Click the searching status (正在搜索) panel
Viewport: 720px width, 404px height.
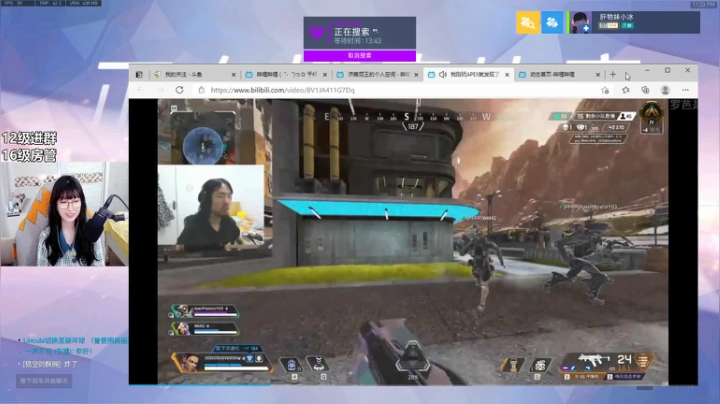[360, 33]
